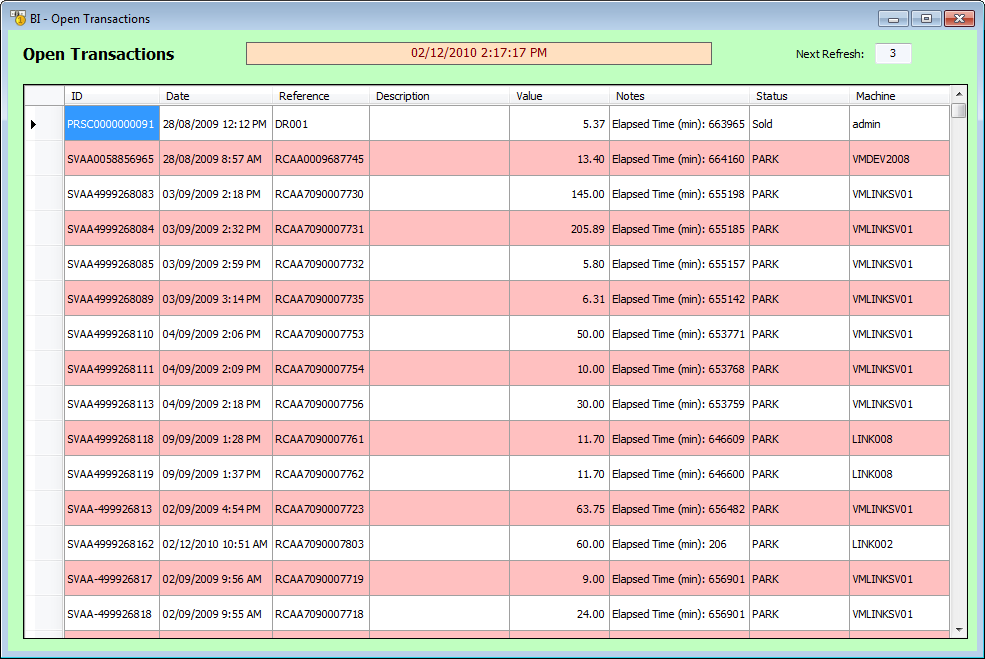Click the current row indicator arrow
The height and width of the screenshot is (659, 985).
coord(33,124)
